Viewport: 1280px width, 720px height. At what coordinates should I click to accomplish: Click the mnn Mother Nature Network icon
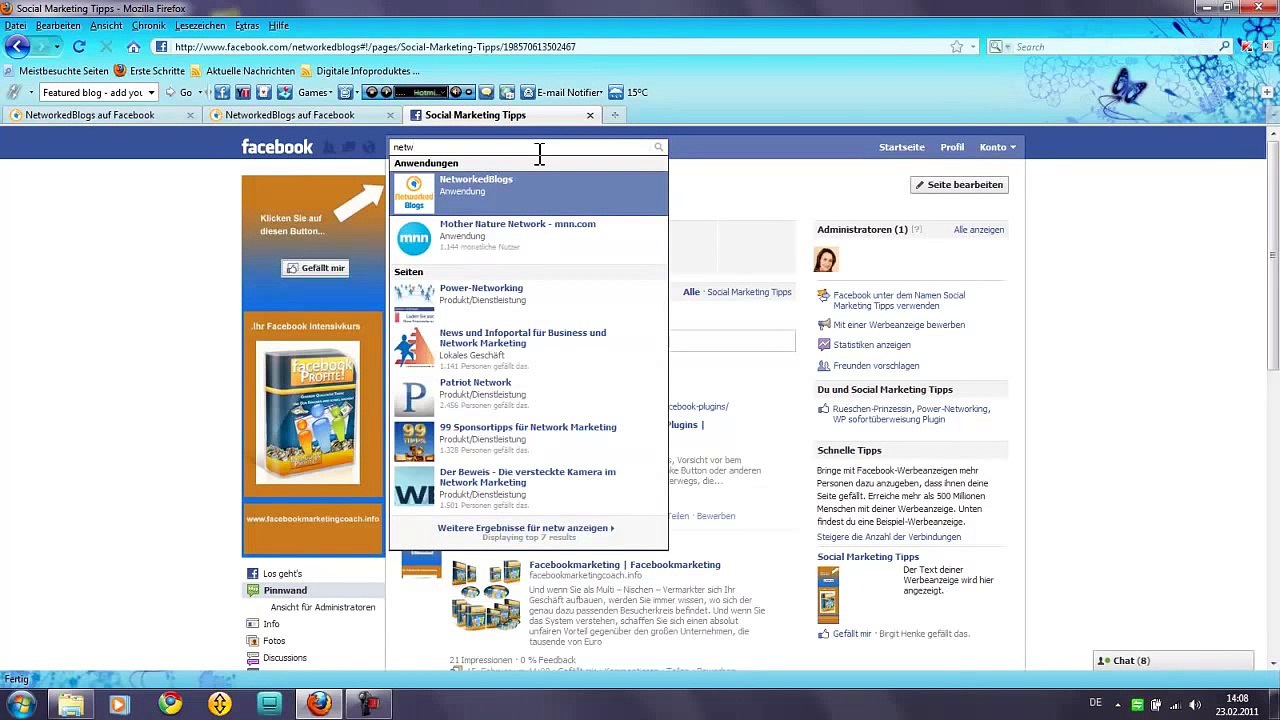[x=414, y=238]
